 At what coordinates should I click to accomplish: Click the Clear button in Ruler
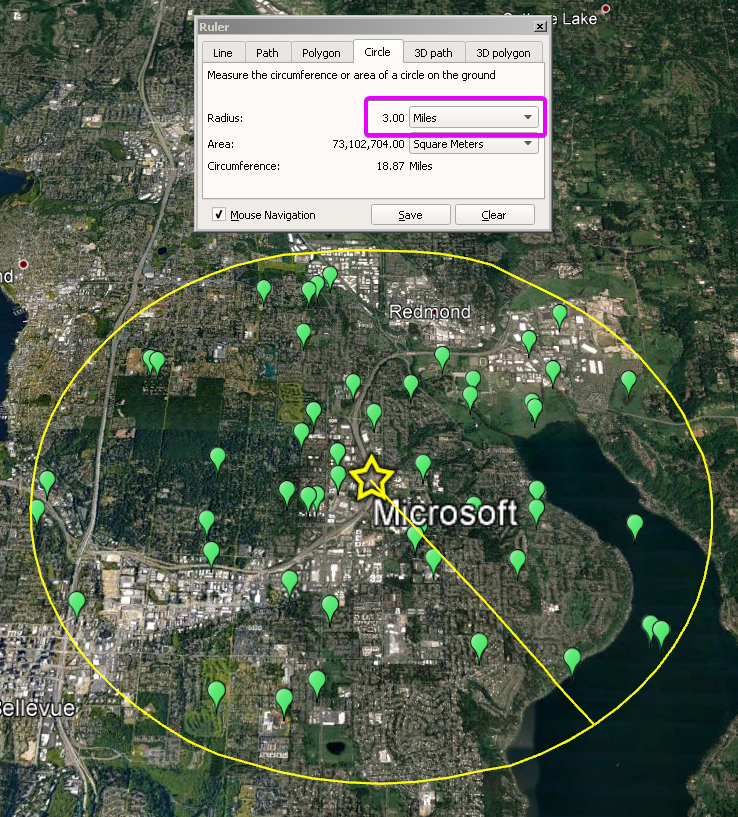[495, 215]
